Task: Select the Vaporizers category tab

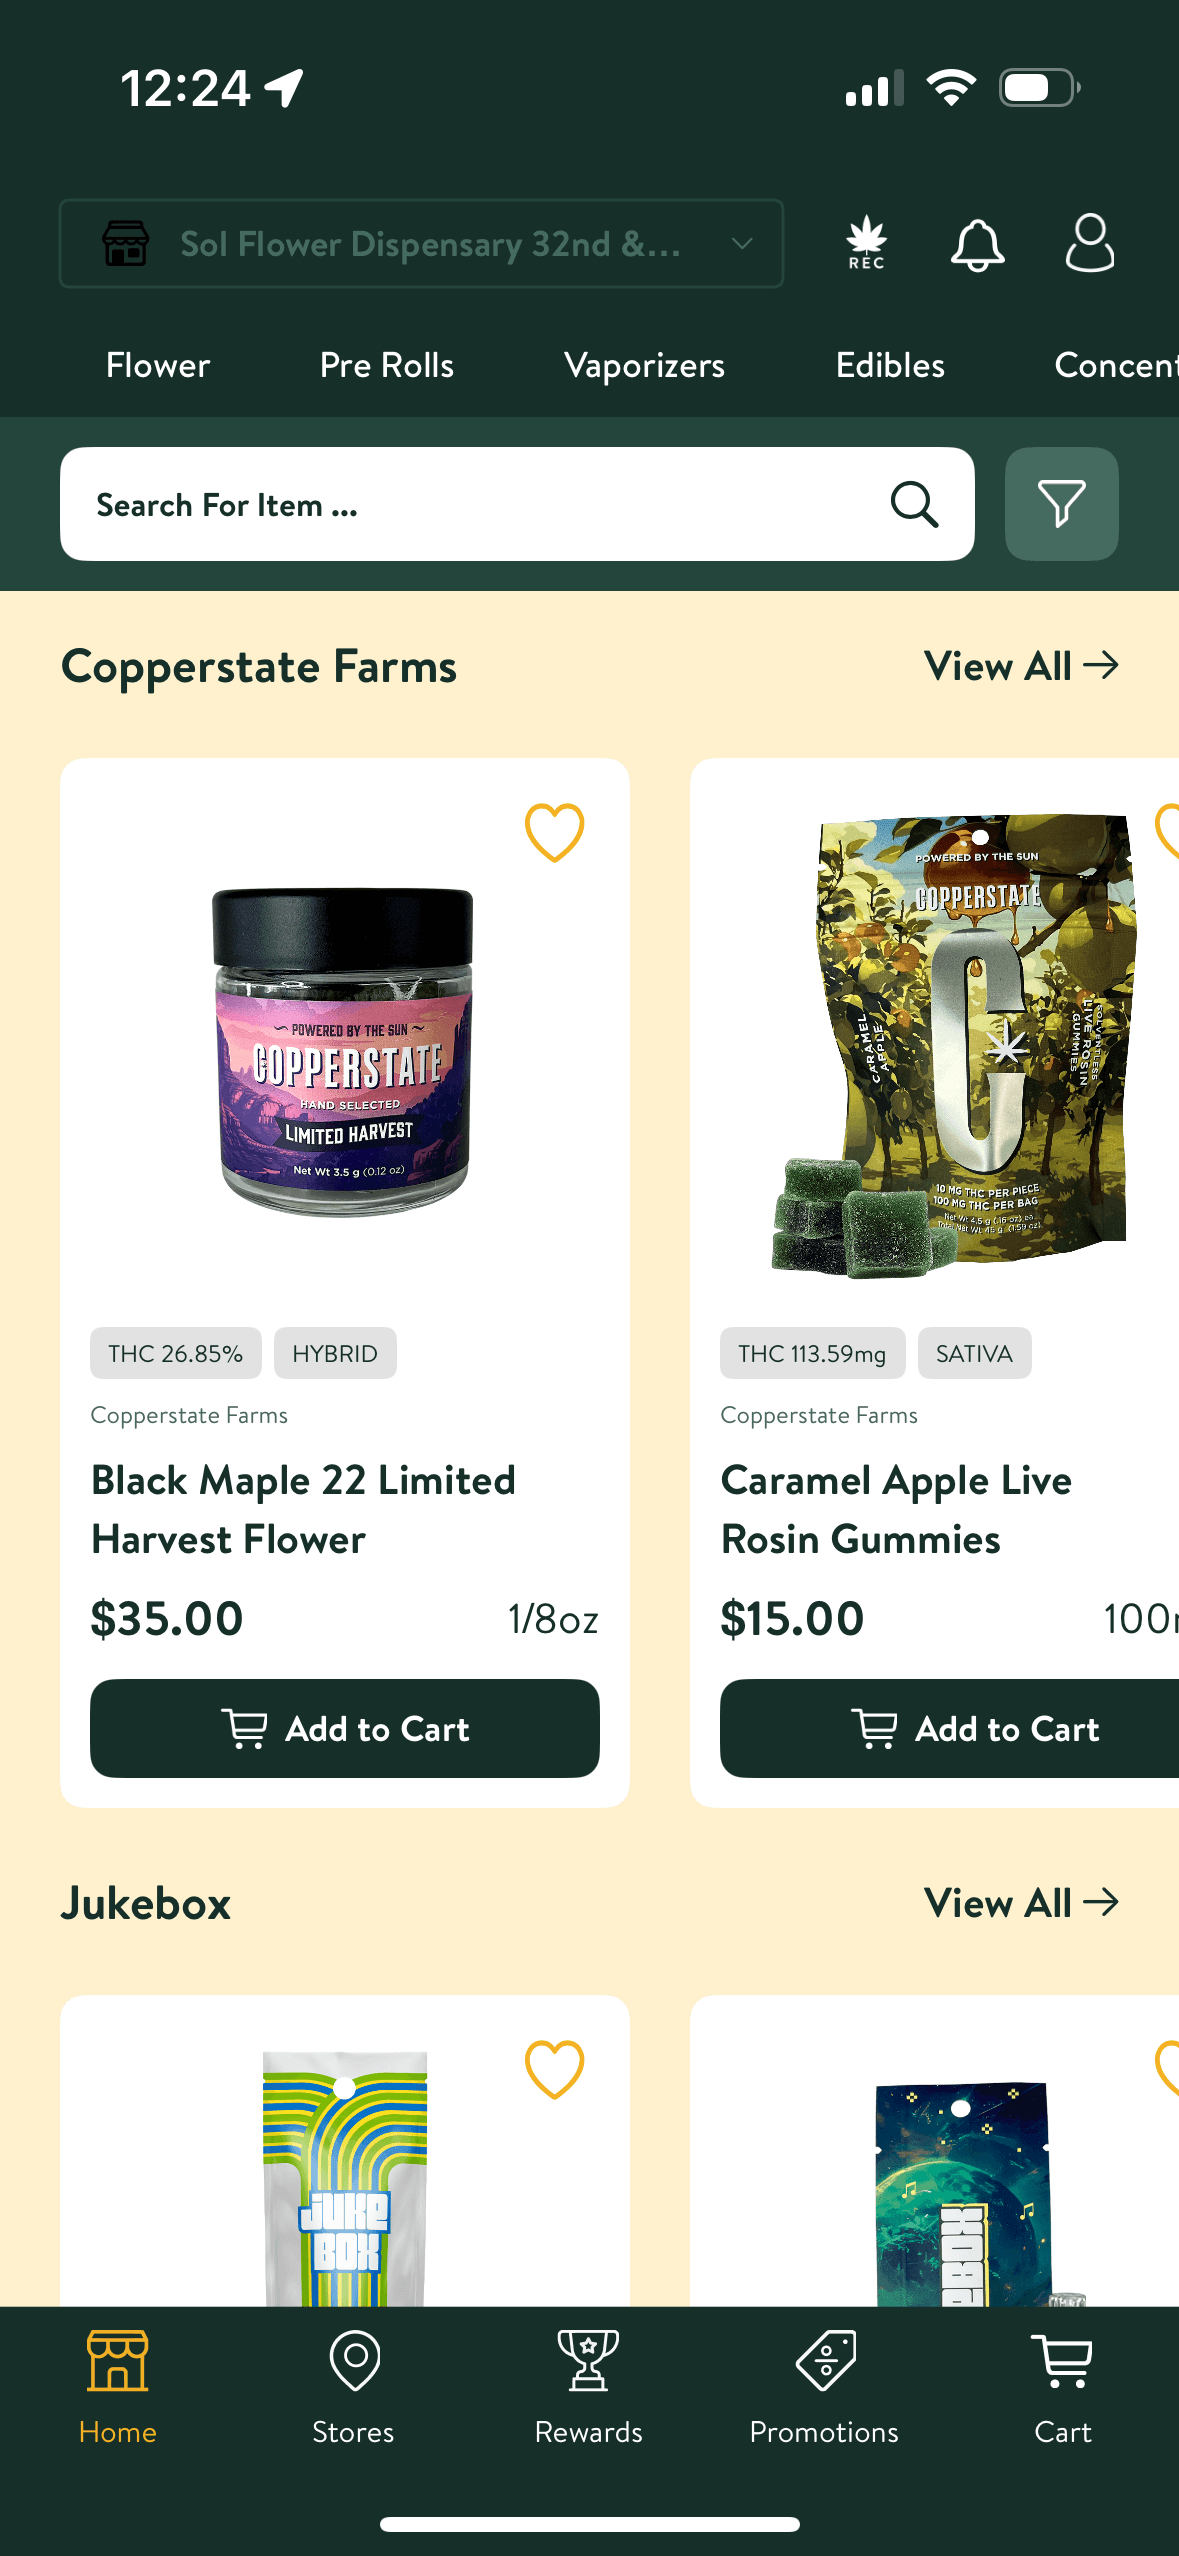Action: [644, 365]
